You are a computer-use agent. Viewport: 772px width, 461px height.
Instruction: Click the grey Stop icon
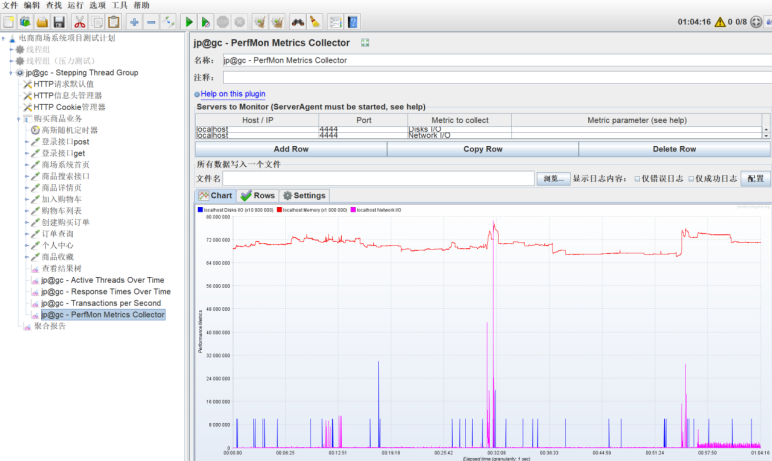(x=223, y=22)
